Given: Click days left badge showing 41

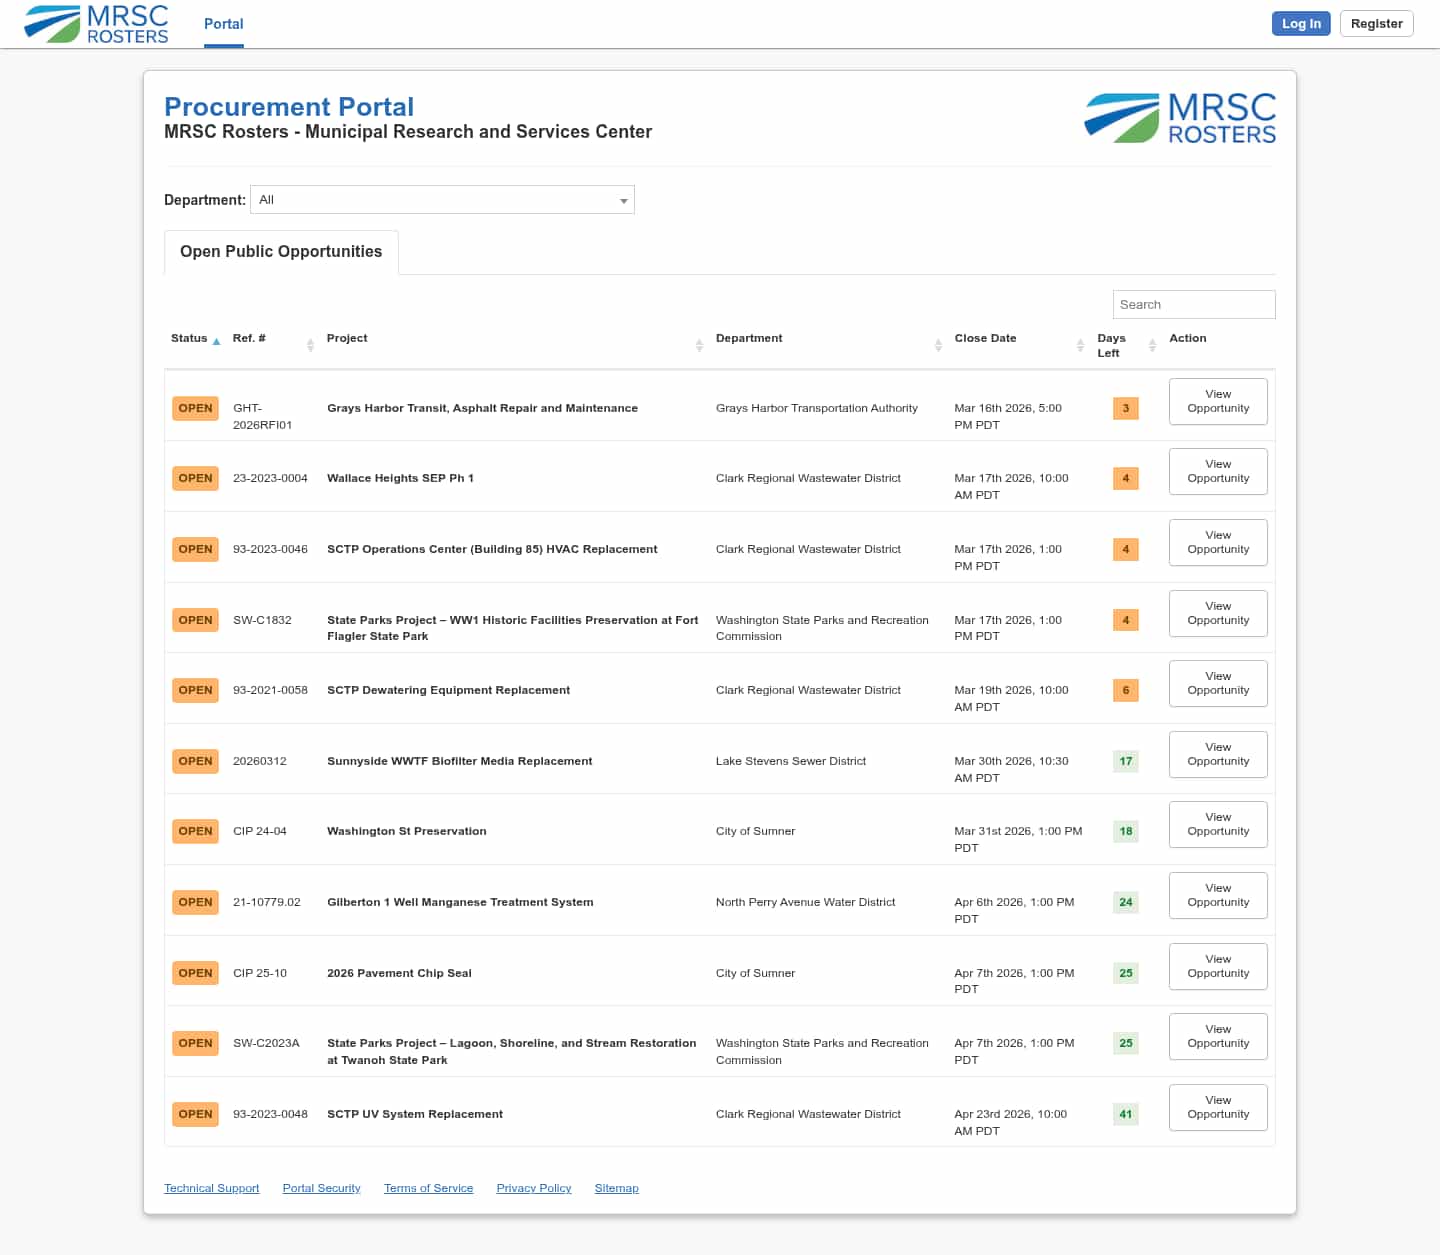Looking at the screenshot, I should click(x=1126, y=1114).
